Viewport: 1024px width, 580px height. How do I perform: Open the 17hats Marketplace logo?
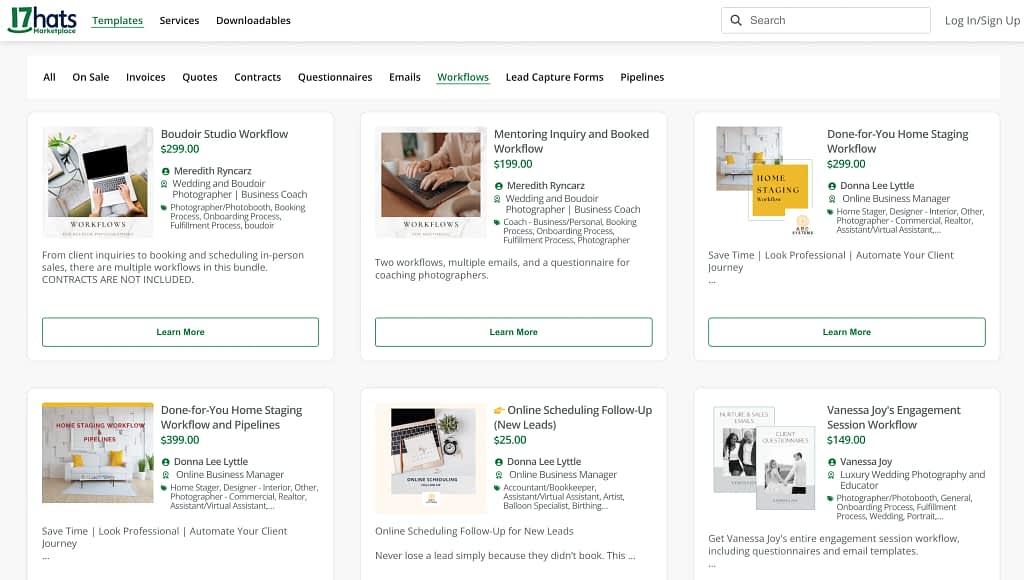pos(42,20)
